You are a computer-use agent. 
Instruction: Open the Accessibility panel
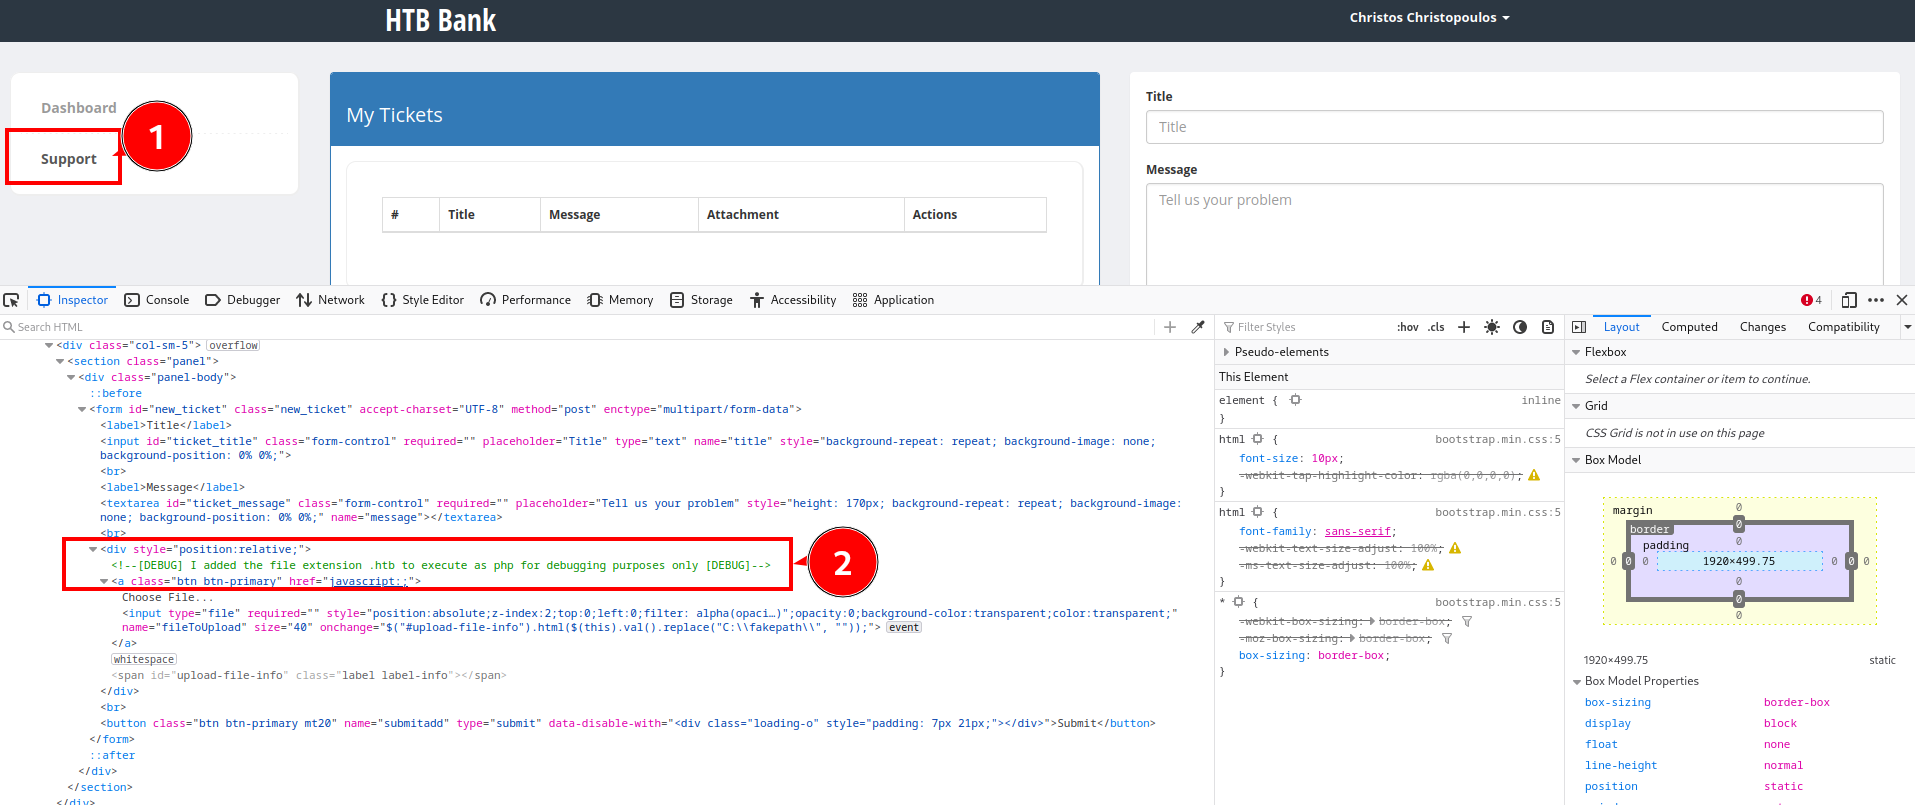(x=793, y=300)
